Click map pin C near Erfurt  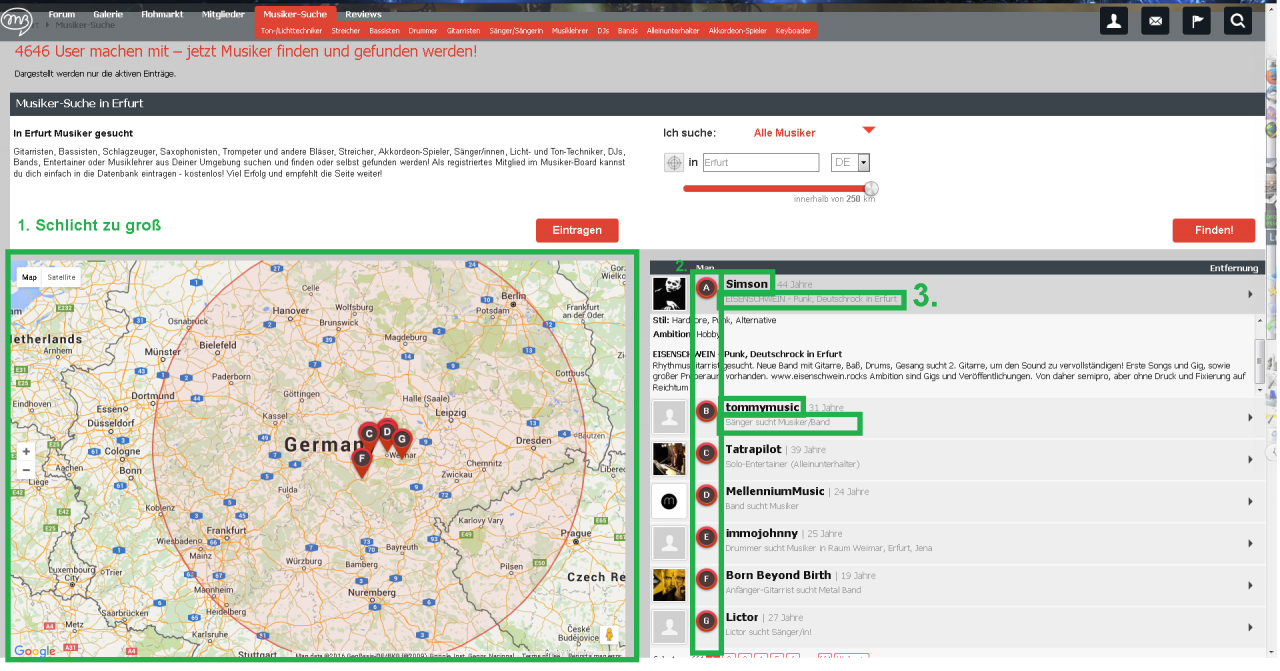coord(368,435)
